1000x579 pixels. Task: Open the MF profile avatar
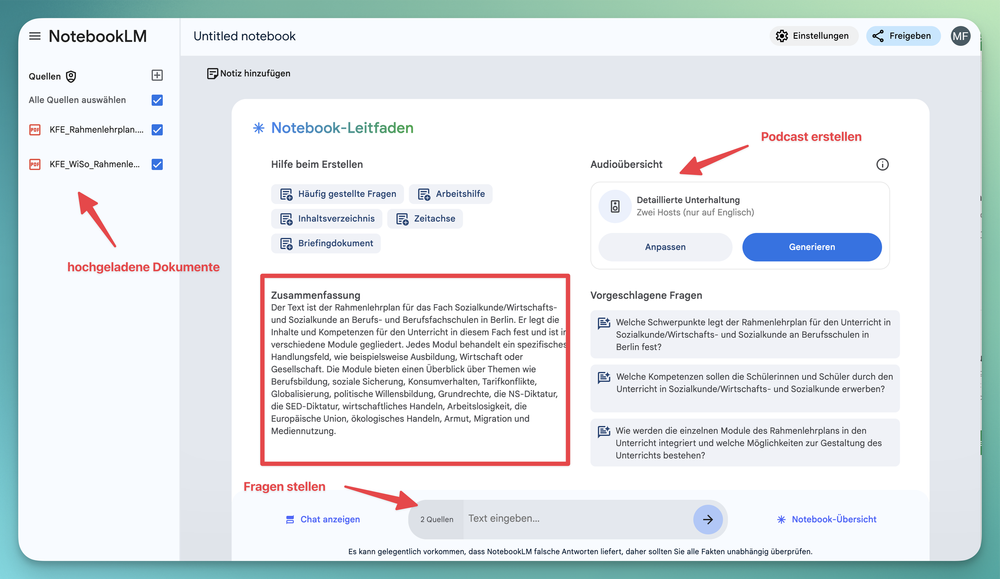point(960,36)
